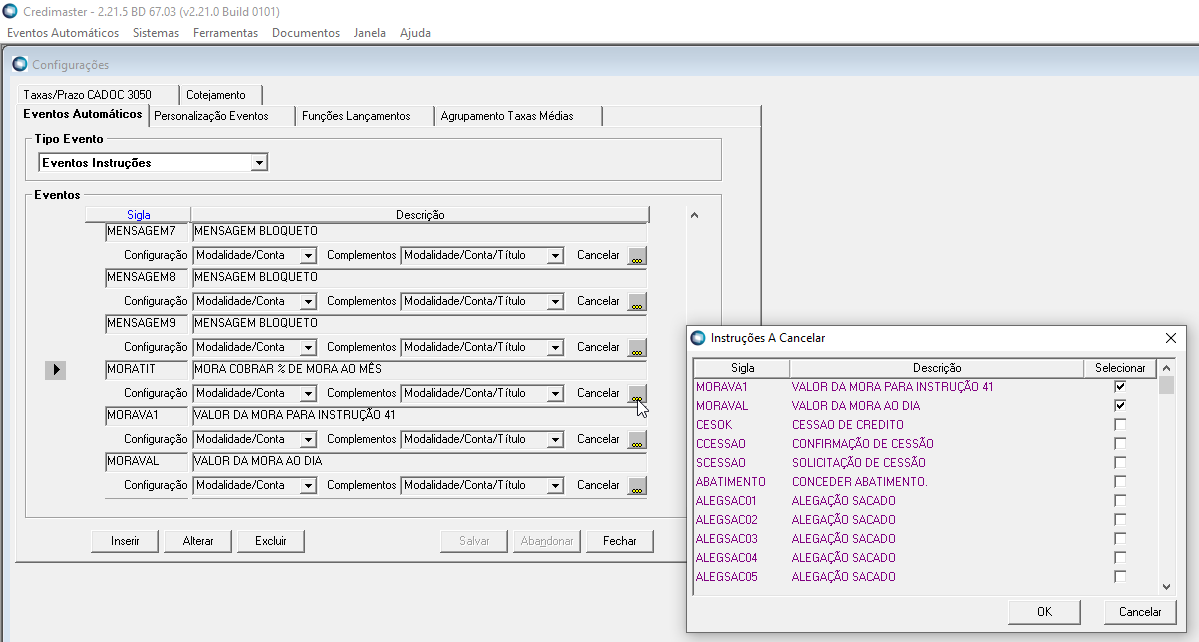This screenshot has width=1199, height=642.
Task: Select the ALEGSAC04 sigla cell
Action: pyautogui.click(x=726, y=558)
